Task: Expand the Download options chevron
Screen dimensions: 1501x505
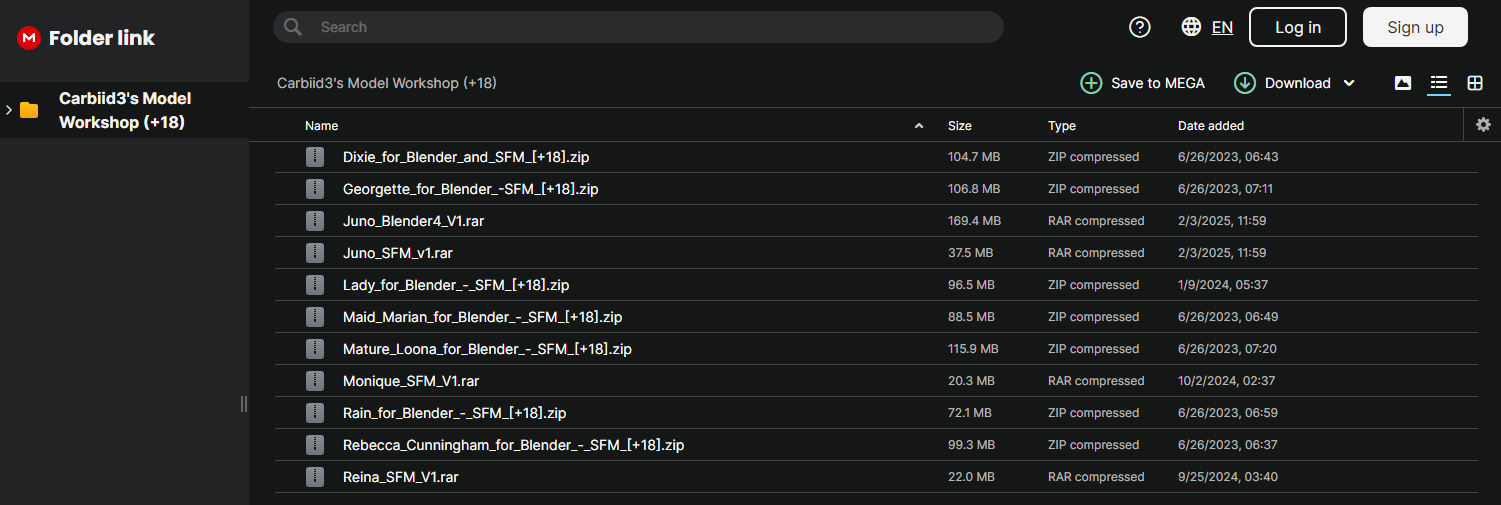Action: click(x=1349, y=83)
